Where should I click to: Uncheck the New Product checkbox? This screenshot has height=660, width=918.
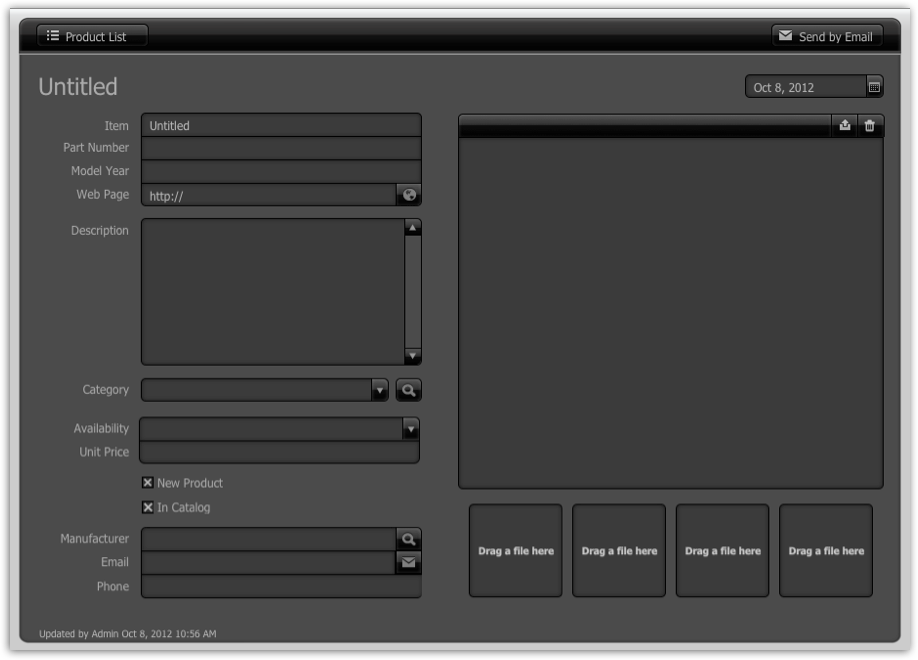tap(146, 481)
